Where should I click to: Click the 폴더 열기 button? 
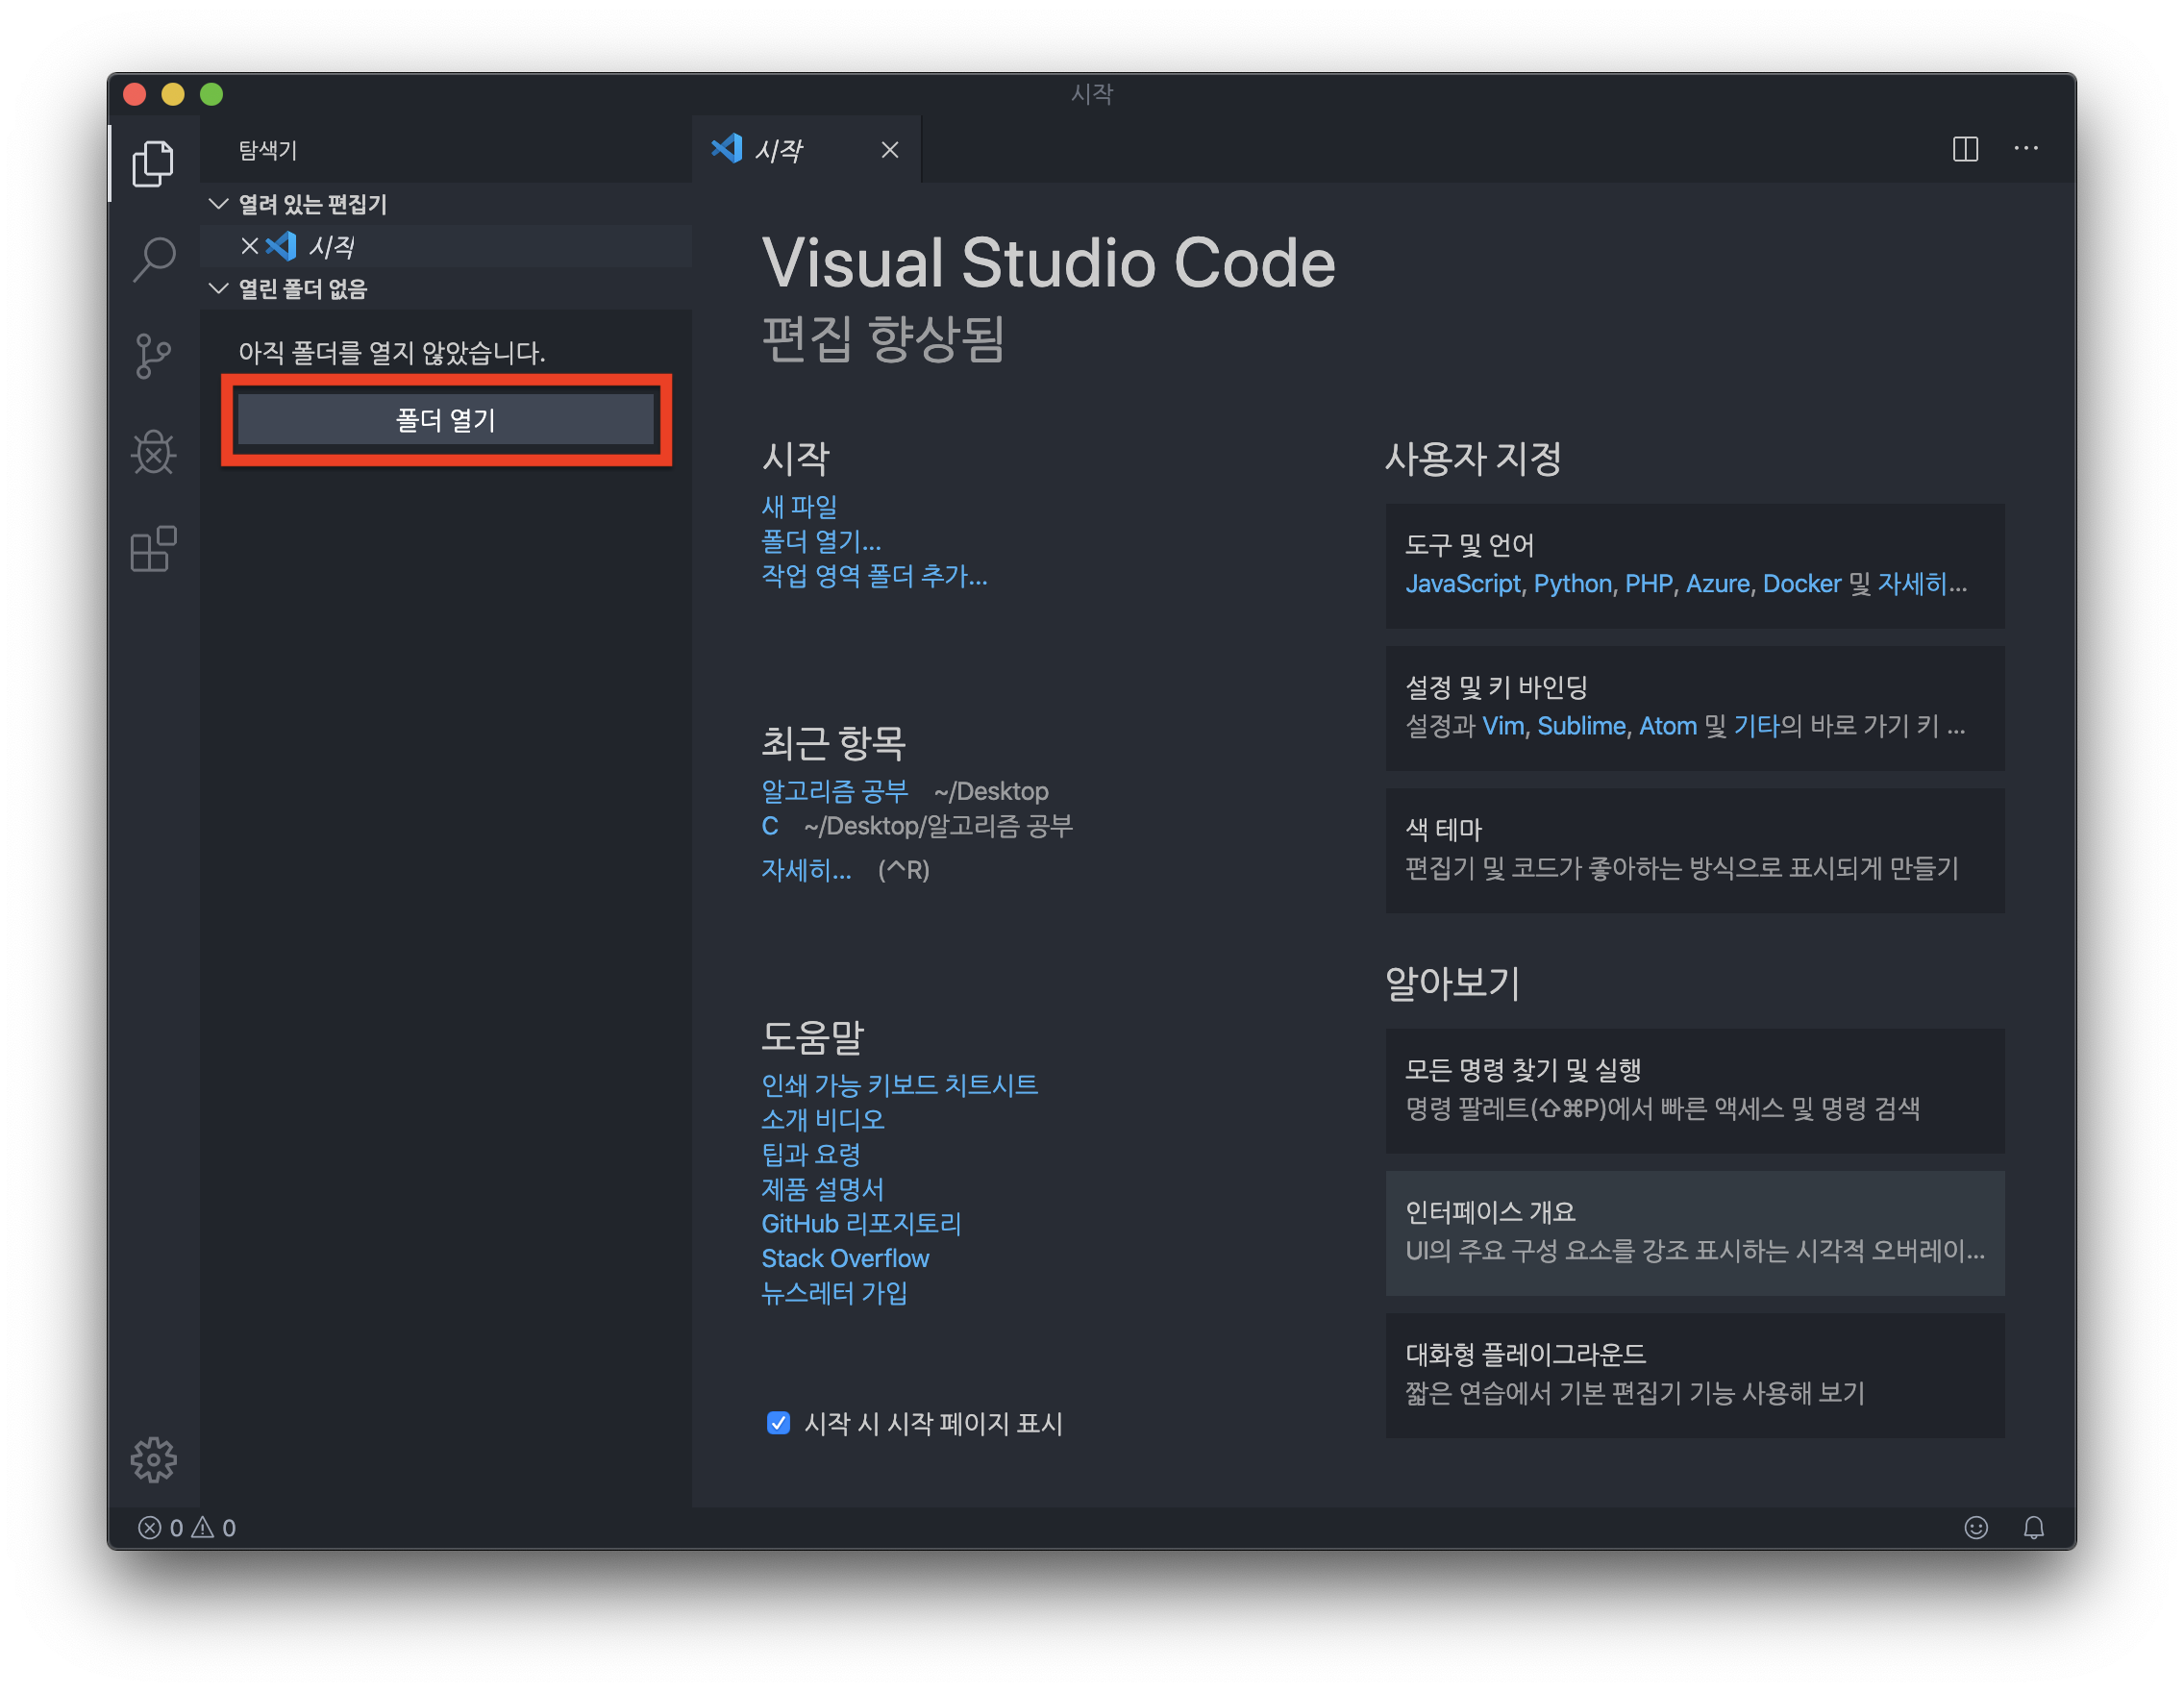tap(446, 420)
